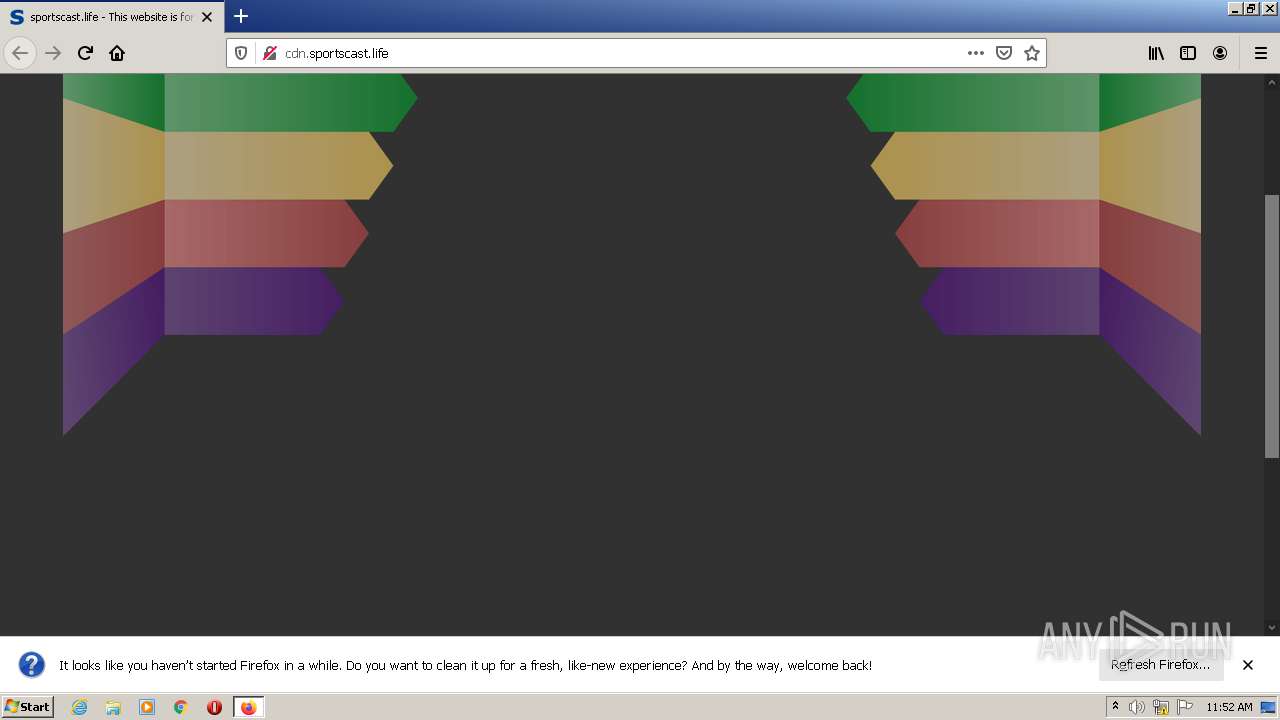Click the right yellow arrow banner
Image resolution: width=1280 pixels, height=720 pixels.
coord(985,166)
